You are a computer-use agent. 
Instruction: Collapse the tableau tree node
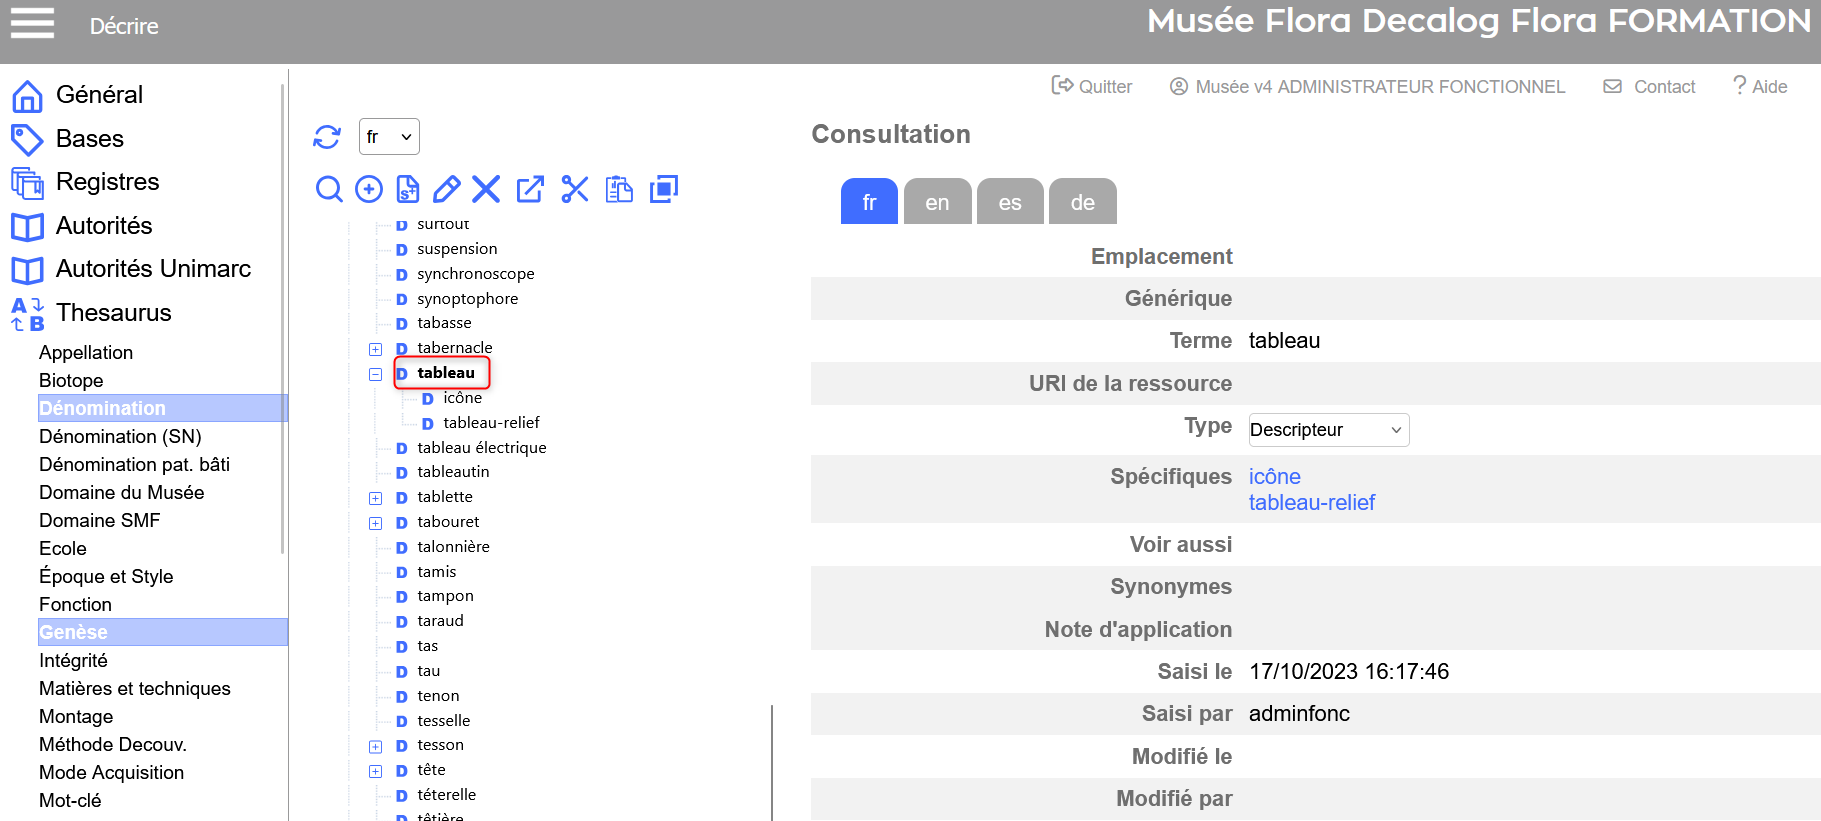[376, 374]
